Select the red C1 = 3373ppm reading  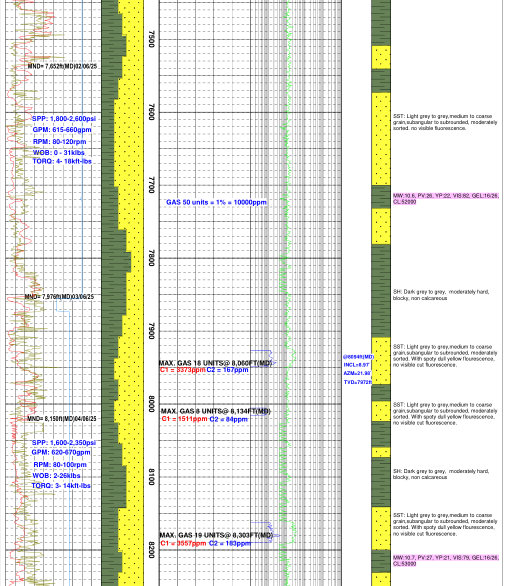tap(183, 370)
